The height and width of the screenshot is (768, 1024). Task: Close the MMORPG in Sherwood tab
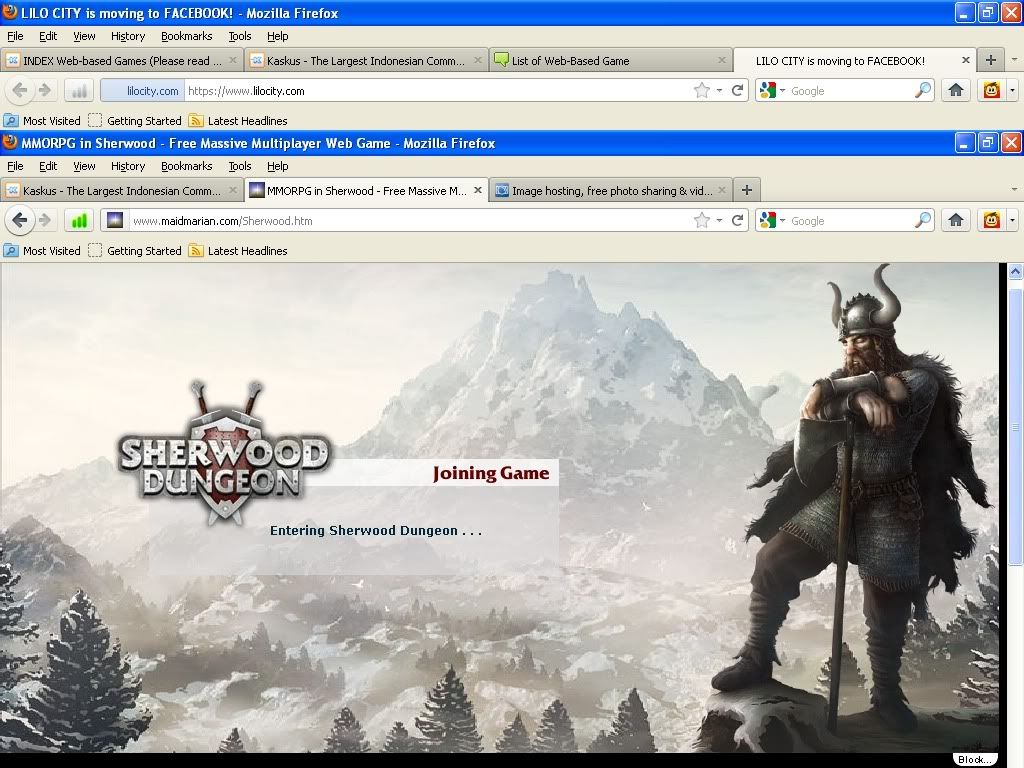(478, 190)
